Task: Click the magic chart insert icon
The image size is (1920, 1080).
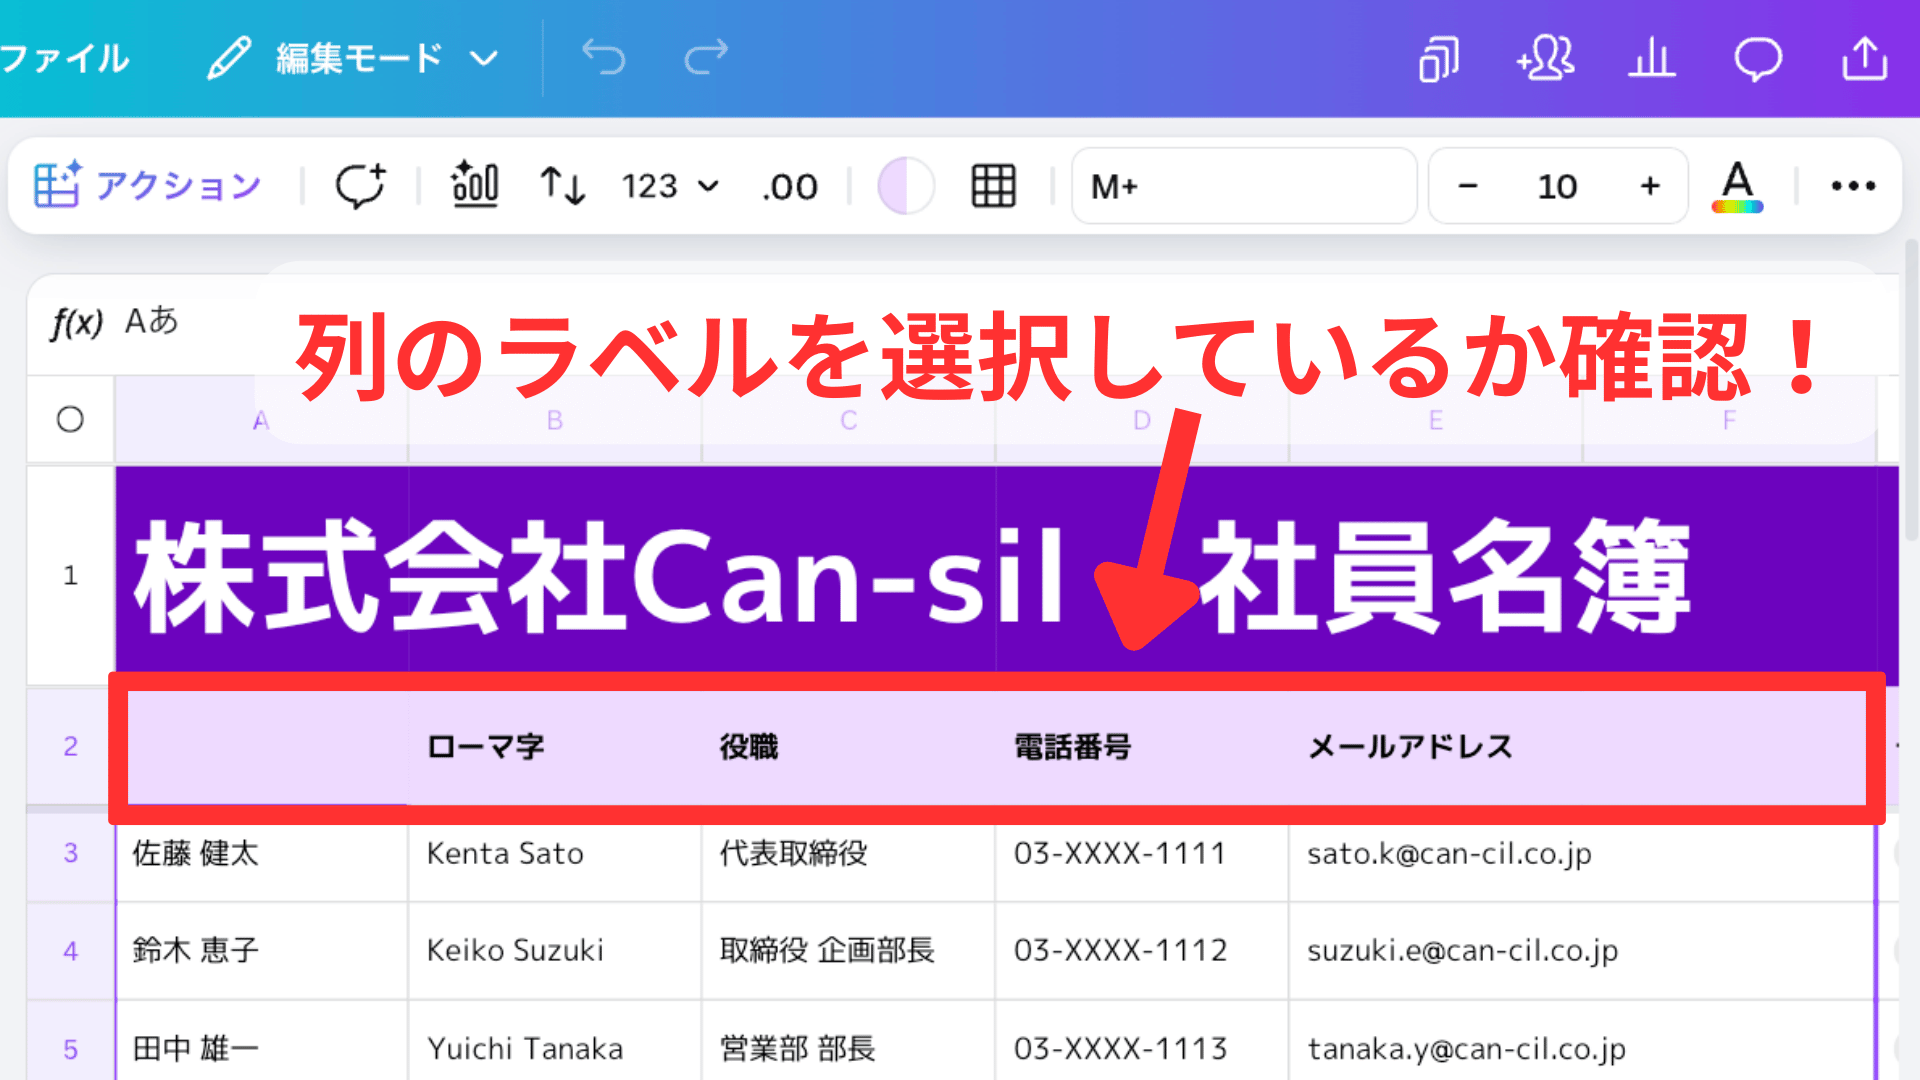Action: [x=475, y=185]
